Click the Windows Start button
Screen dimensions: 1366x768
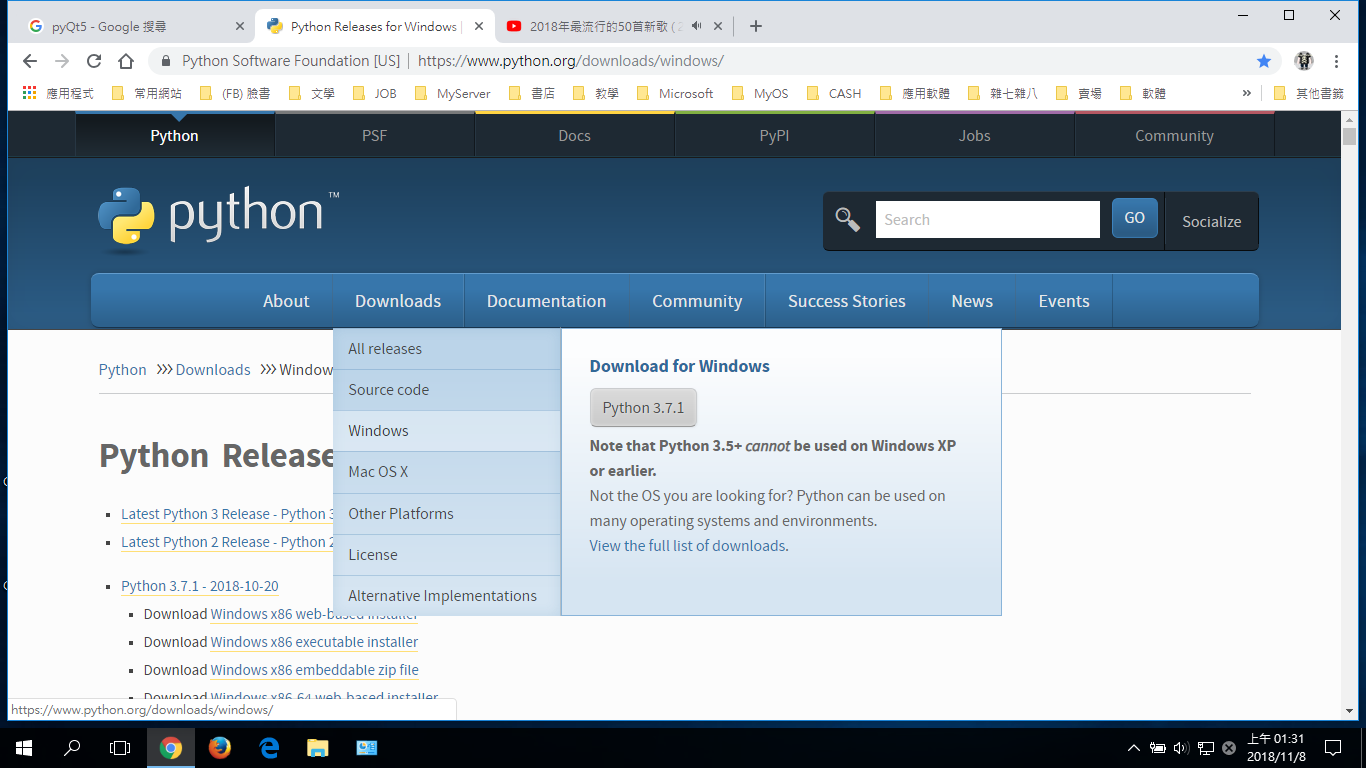24,747
